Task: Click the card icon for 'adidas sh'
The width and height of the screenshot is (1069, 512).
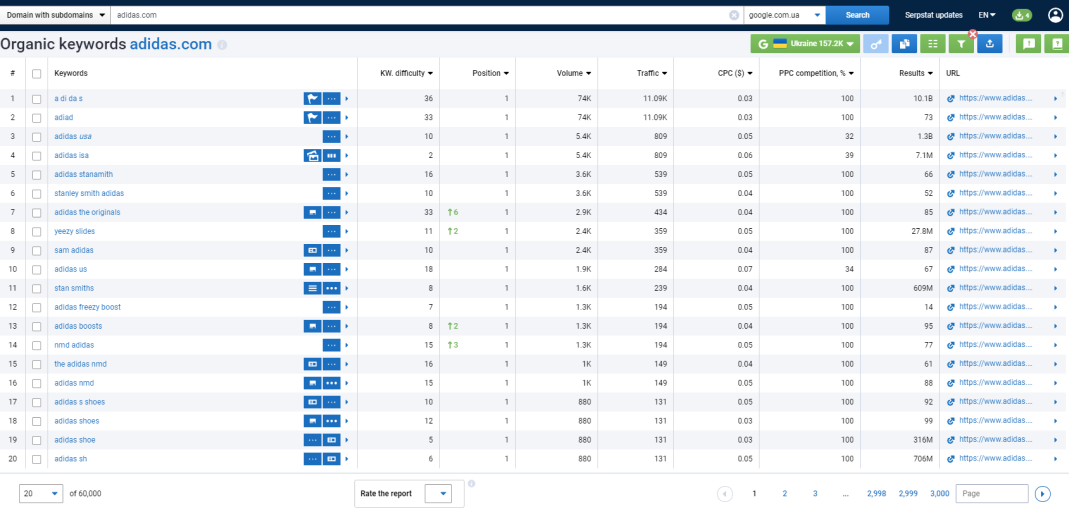Action: coord(331,459)
